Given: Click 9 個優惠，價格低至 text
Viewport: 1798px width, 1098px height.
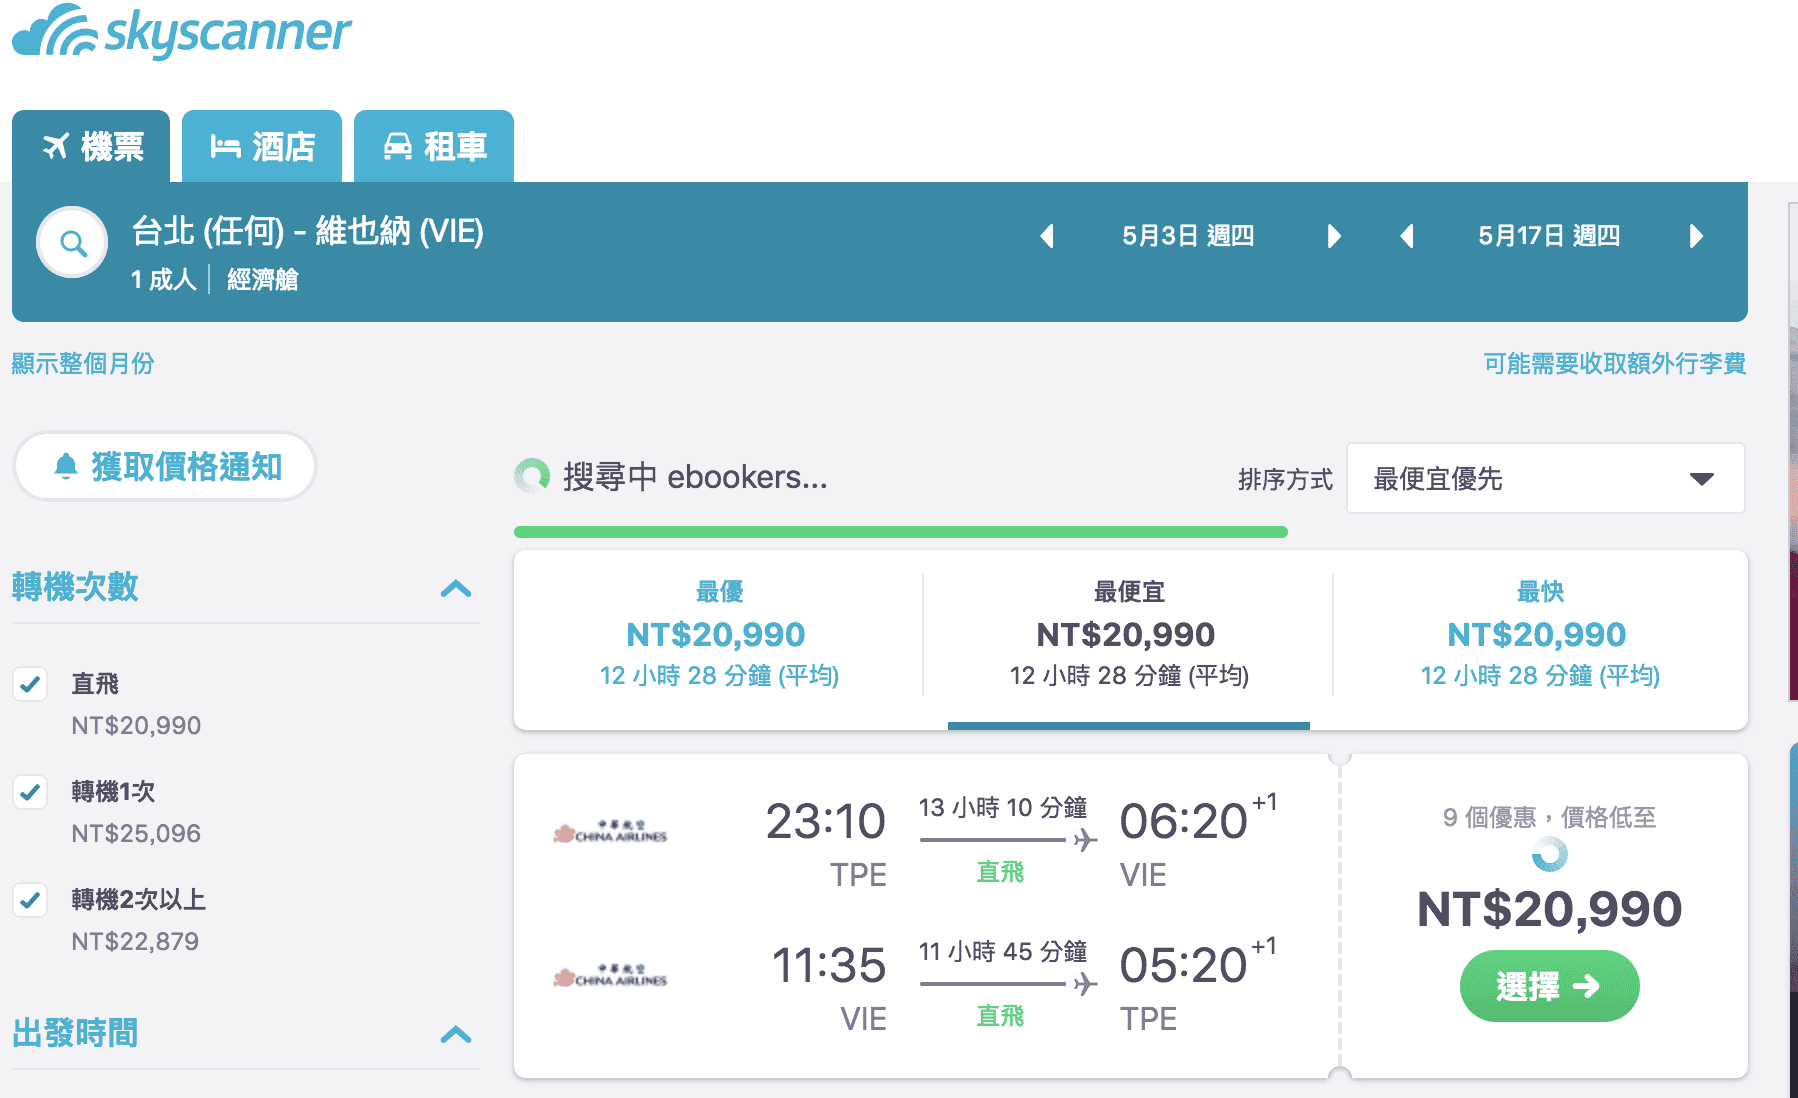Looking at the screenshot, I should pyautogui.click(x=1549, y=817).
